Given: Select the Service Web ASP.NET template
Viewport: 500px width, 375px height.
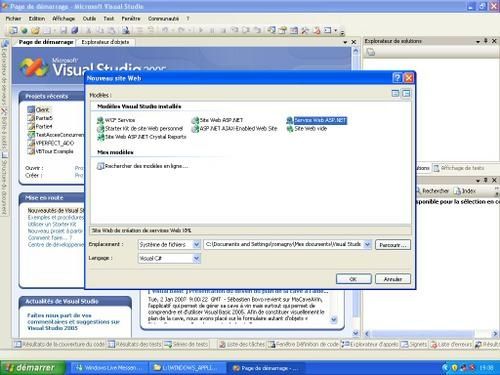Looking at the screenshot, I should [x=317, y=120].
